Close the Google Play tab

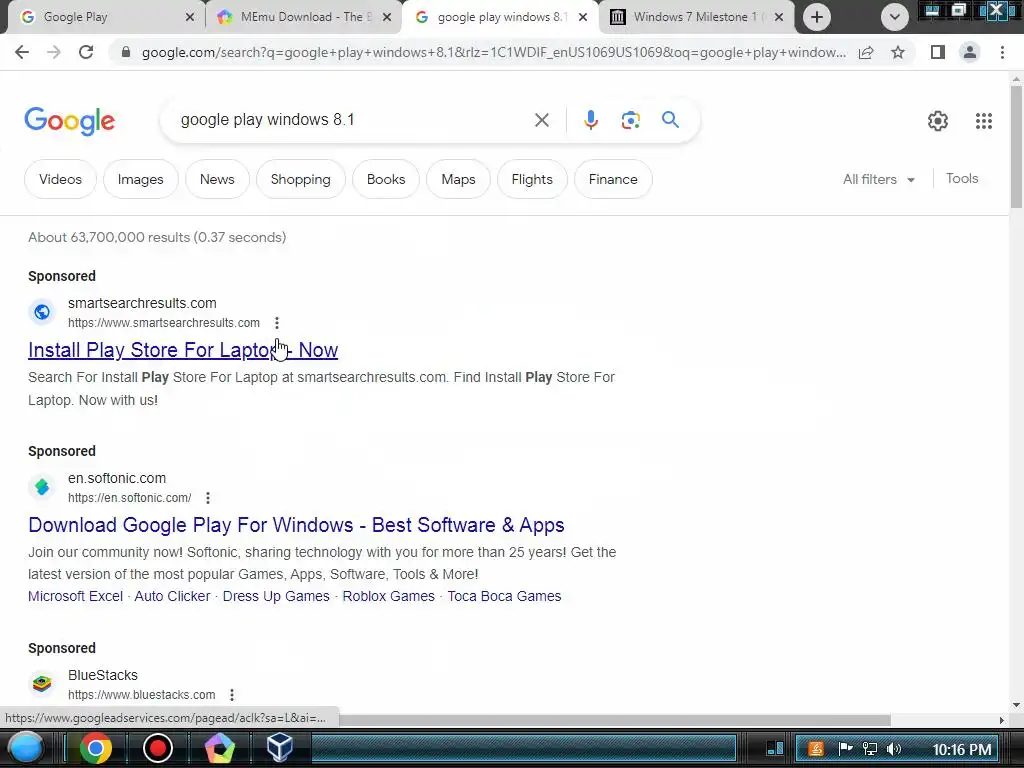[x=190, y=17]
